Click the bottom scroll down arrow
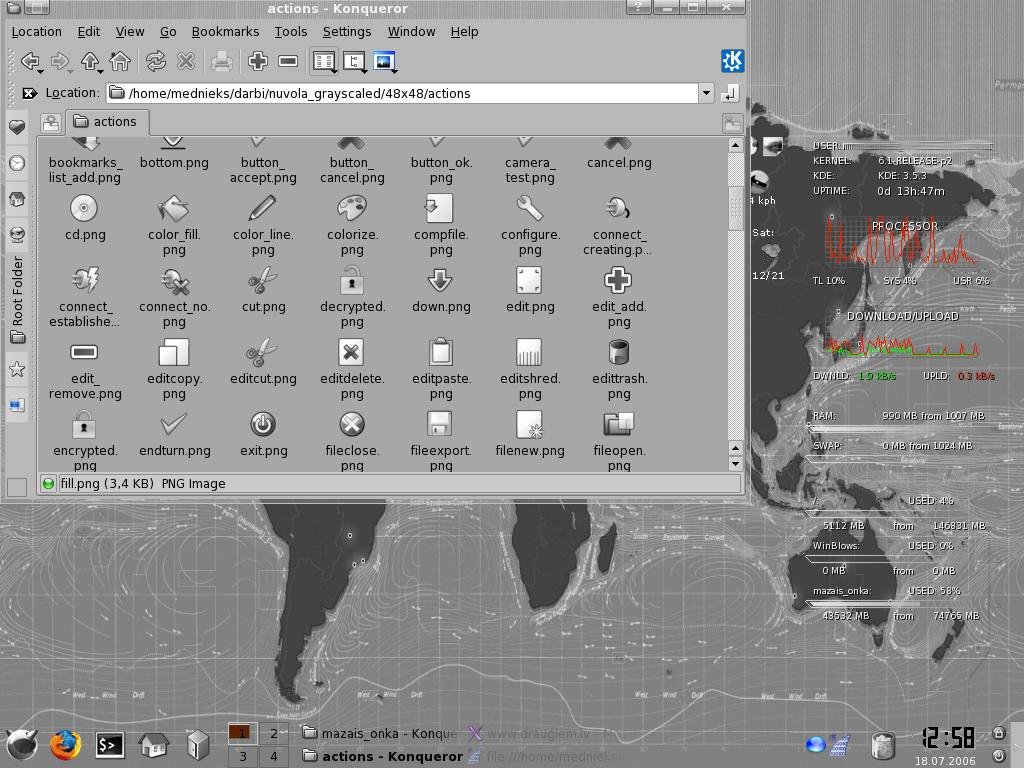 click(735, 464)
